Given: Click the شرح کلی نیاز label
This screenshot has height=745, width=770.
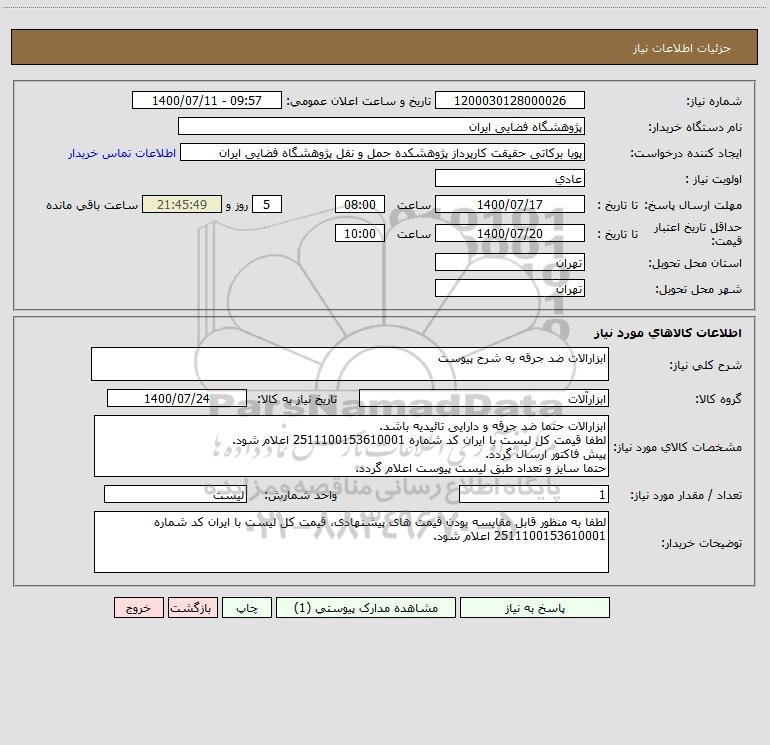Looking at the screenshot, I should pyautogui.click(x=706, y=365).
